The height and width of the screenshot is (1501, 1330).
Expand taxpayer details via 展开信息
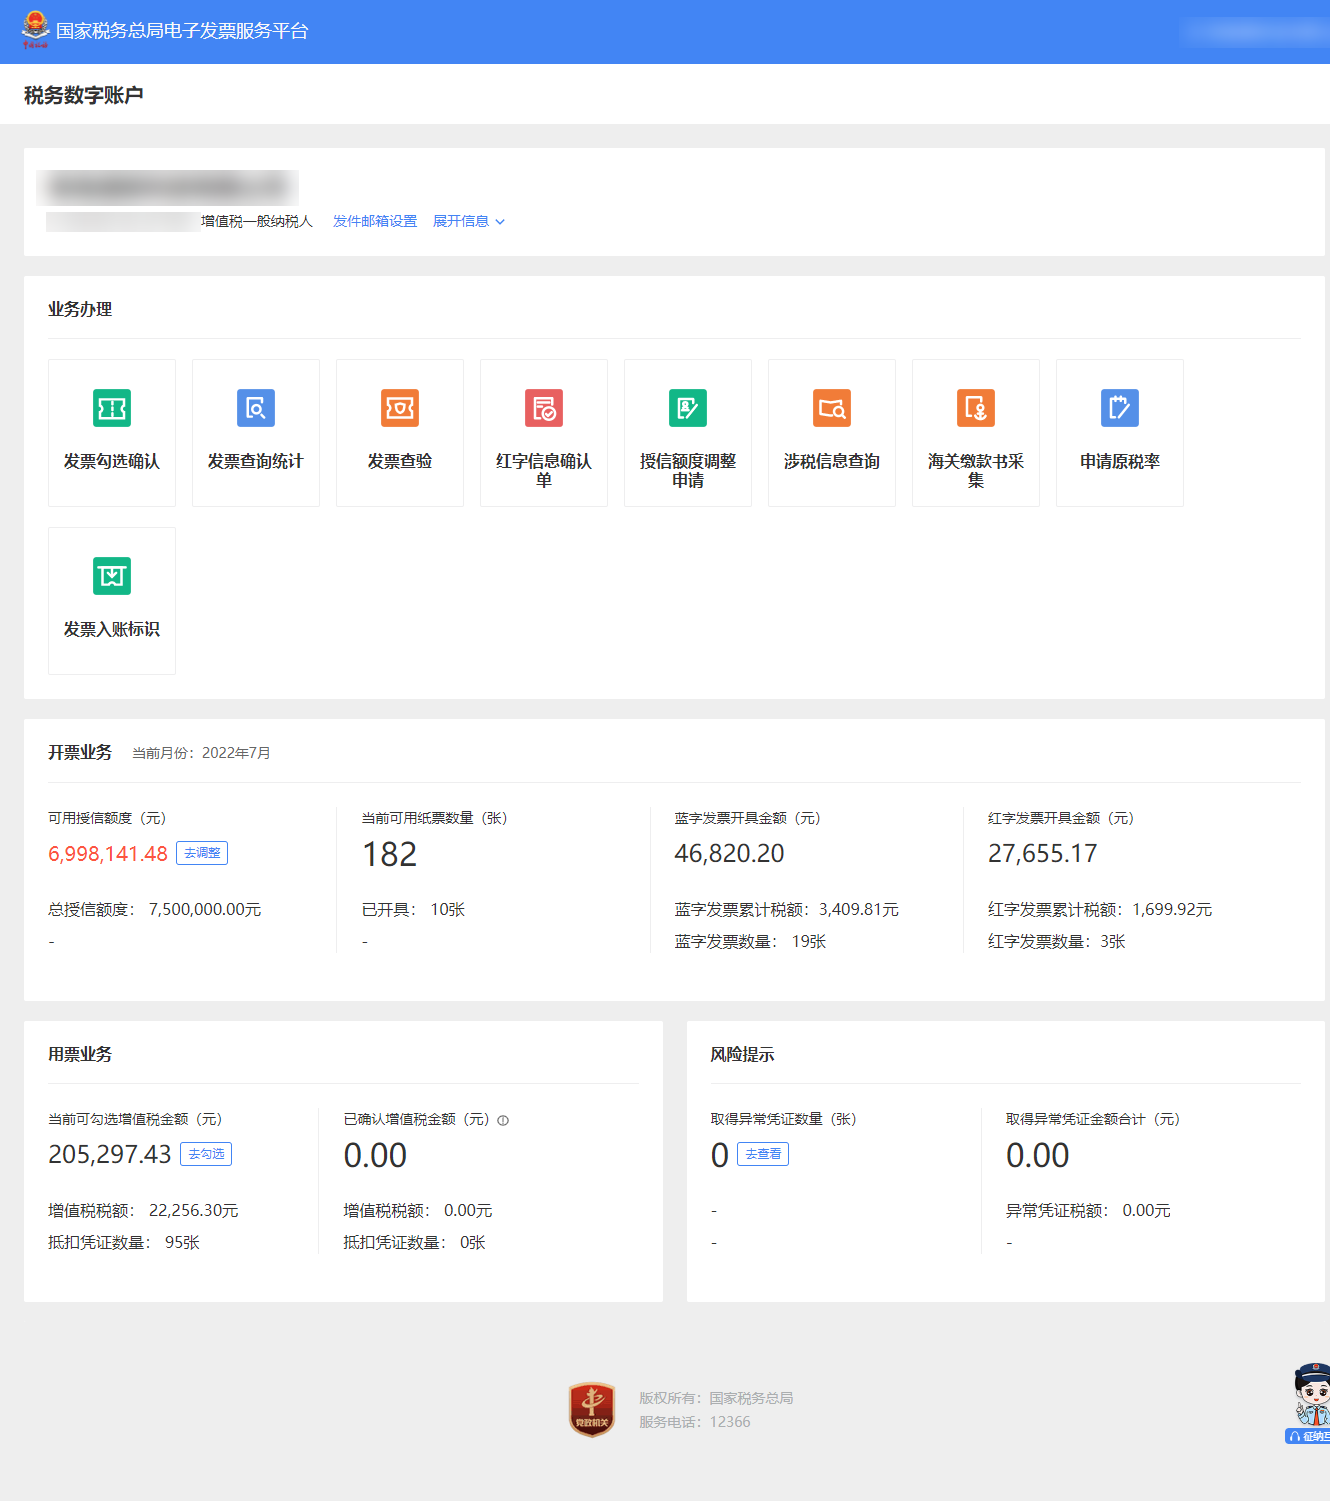click(x=468, y=221)
